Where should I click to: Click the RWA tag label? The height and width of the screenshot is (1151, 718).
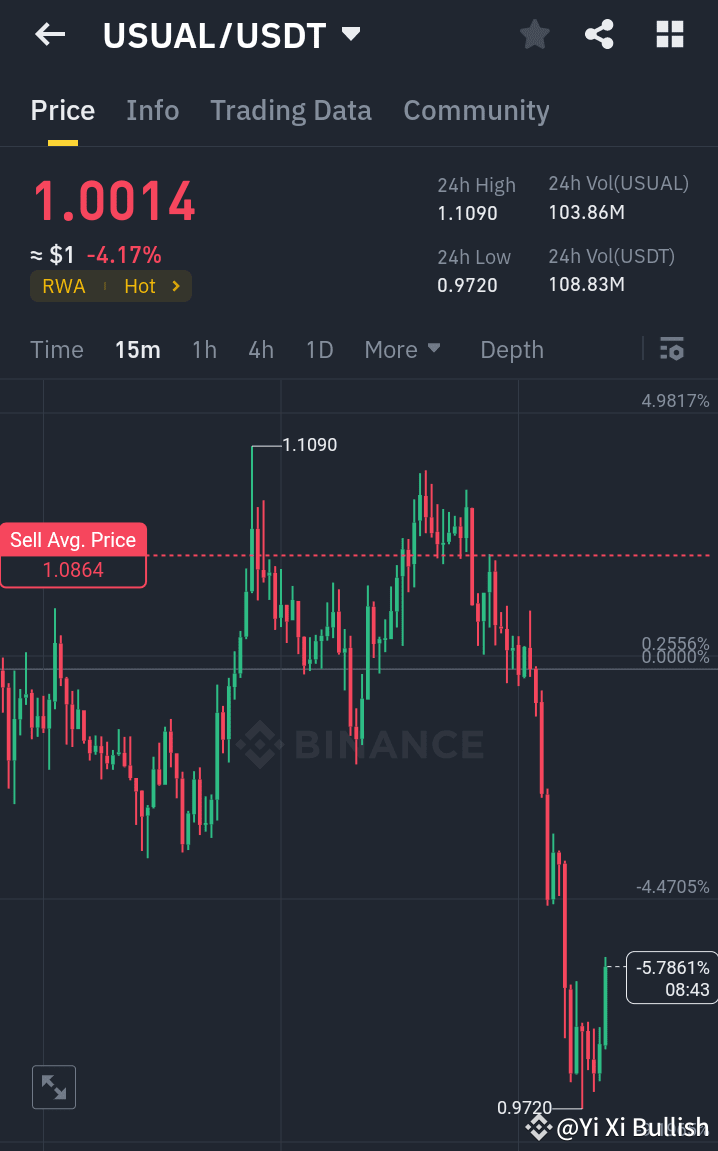coord(63,286)
